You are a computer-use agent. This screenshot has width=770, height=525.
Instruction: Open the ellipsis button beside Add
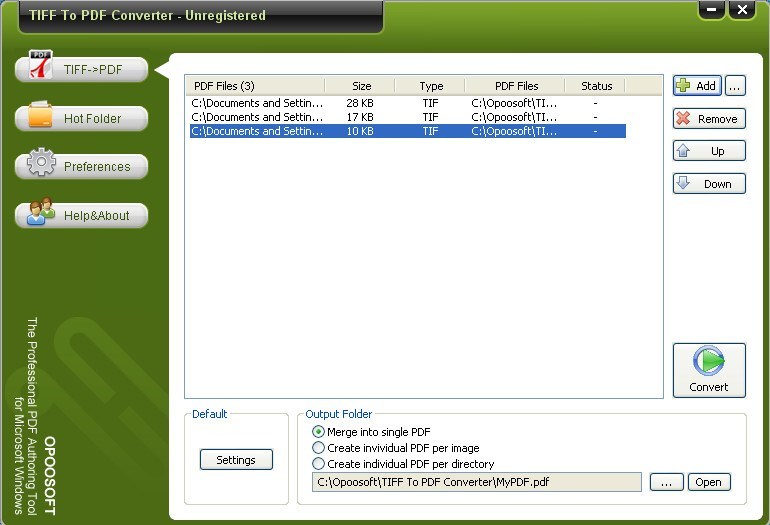(735, 85)
